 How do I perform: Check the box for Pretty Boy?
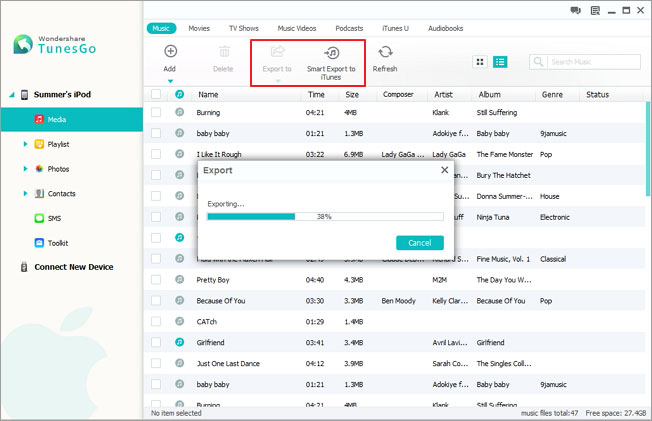point(156,280)
